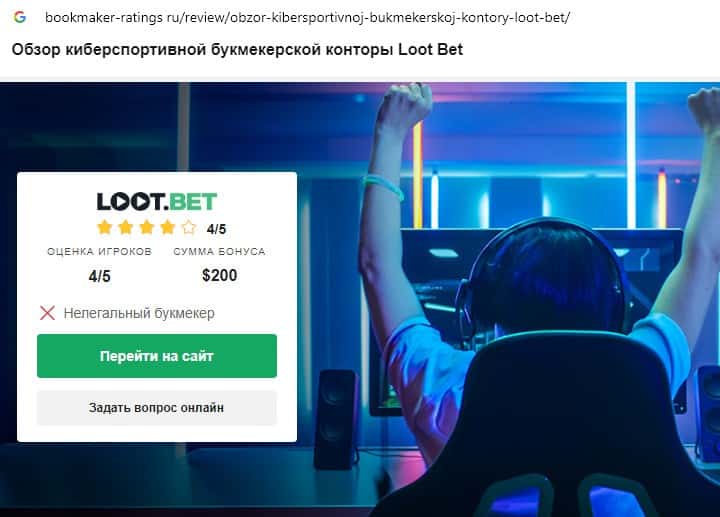This screenshot has height=517, width=720.
Task: Click the second gold rating star
Action: click(x=126, y=227)
